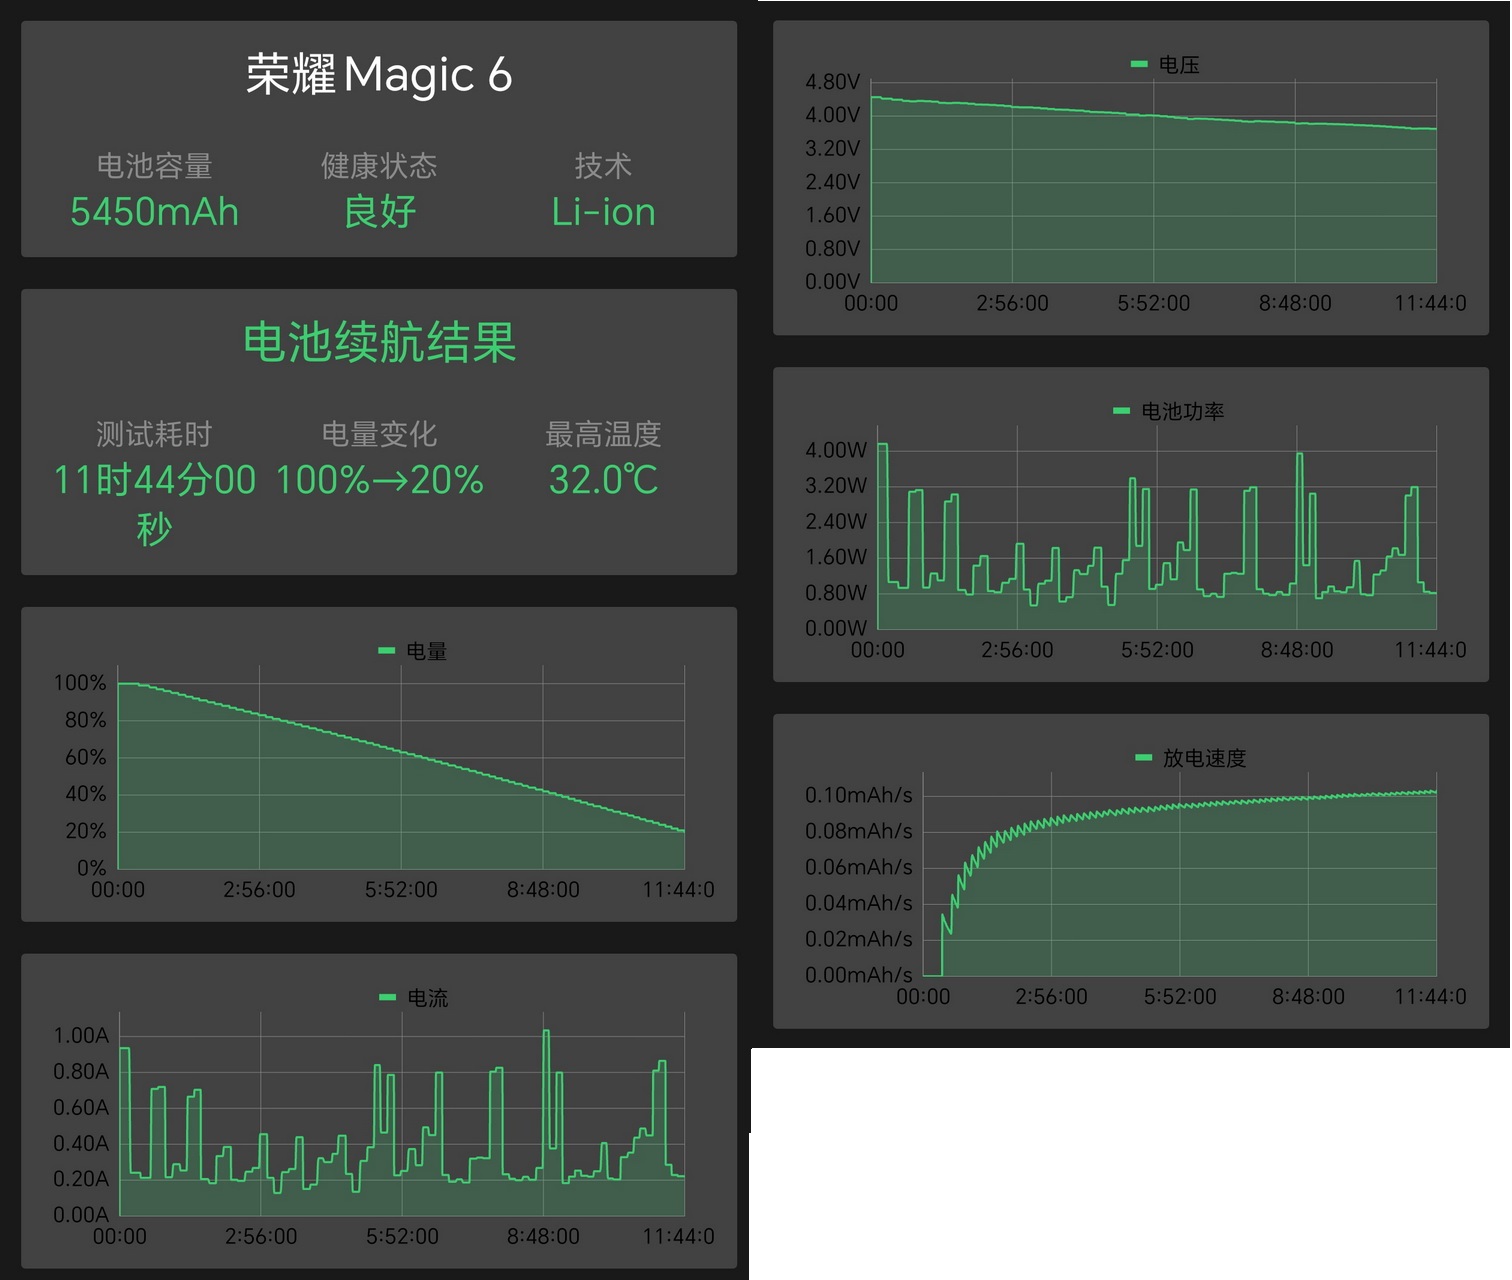Viewport: 1512px width, 1280px height.
Task: Click the 0.10mAh/s axis label in 放电速度 chart
Action: pyautogui.click(x=859, y=795)
